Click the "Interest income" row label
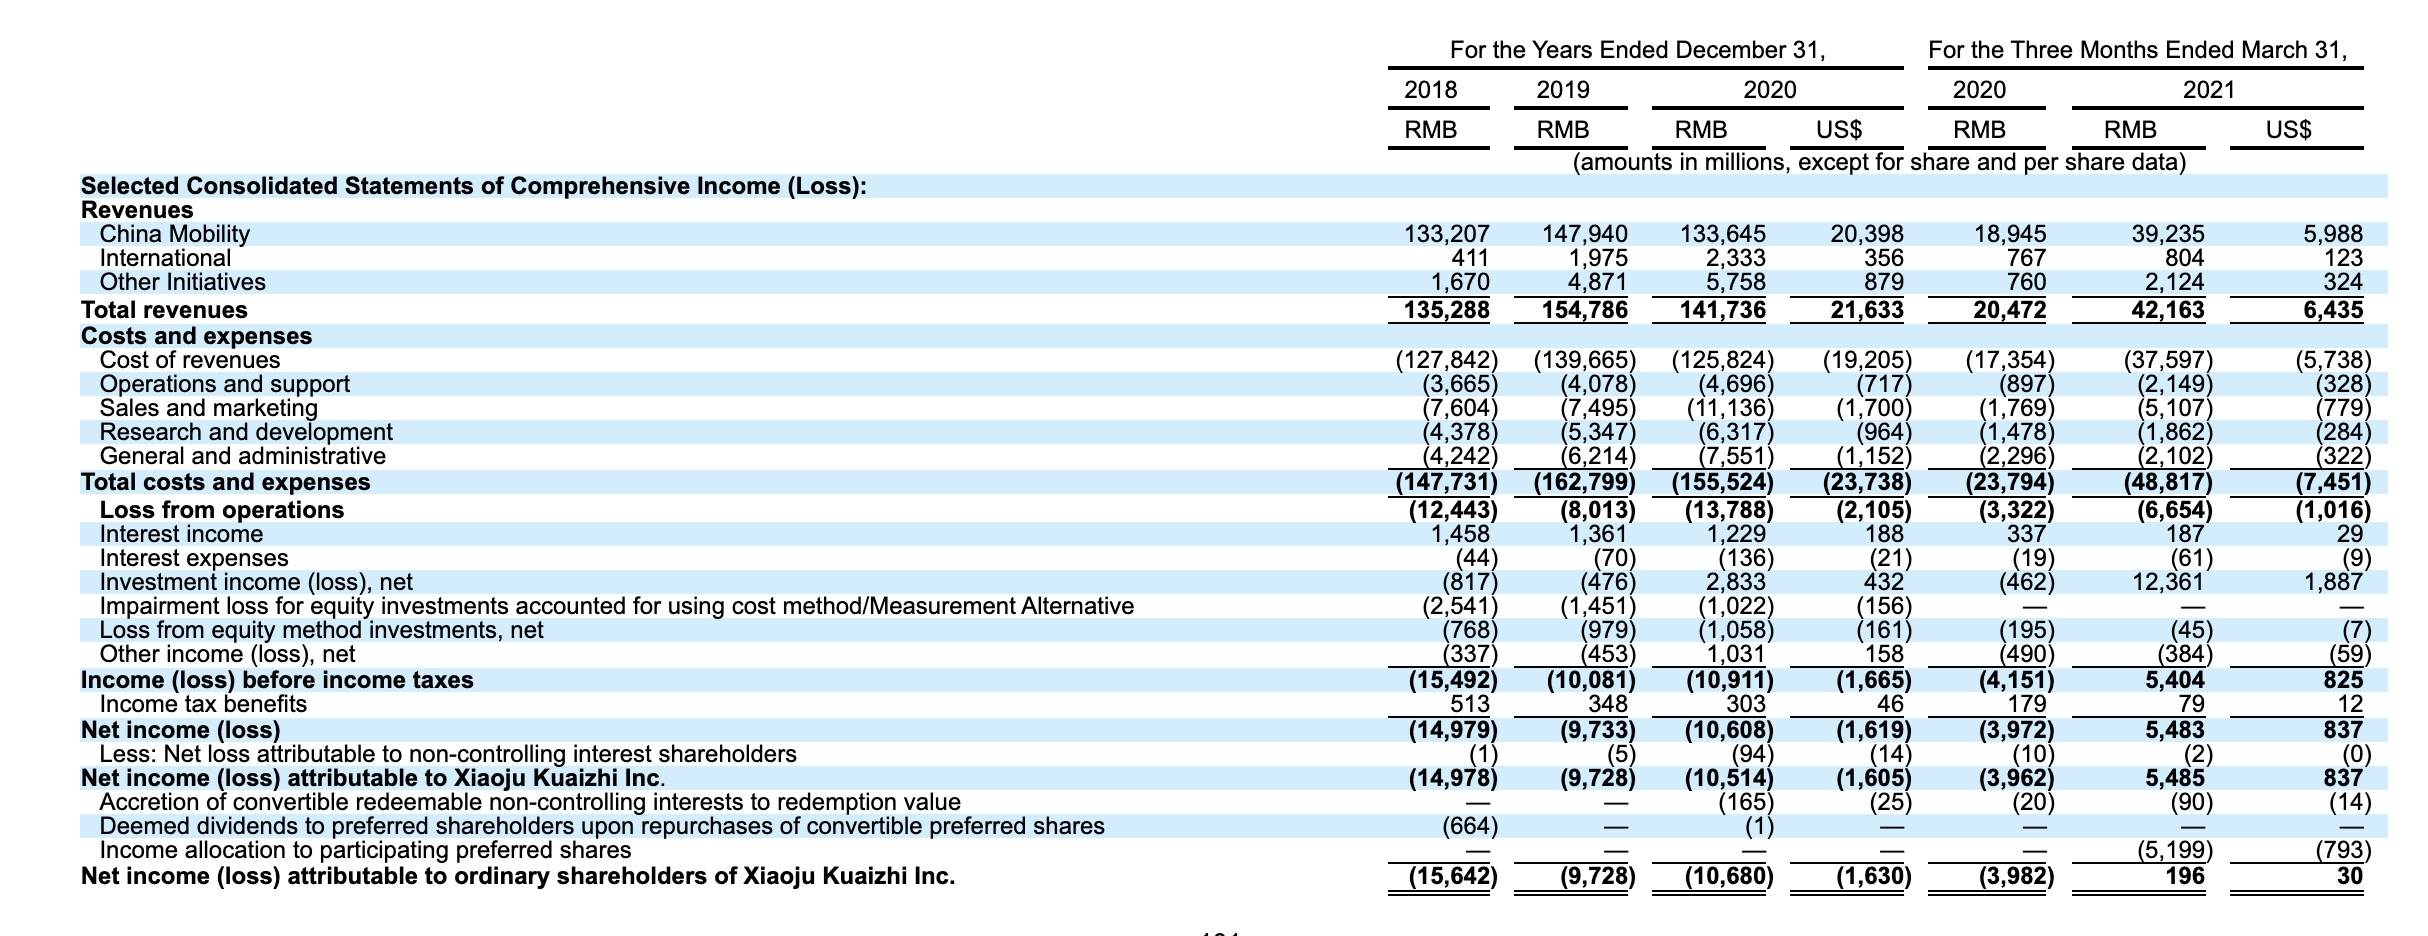Image resolution: width=2428 pixels, height=936 pixels. pos(181,534)
